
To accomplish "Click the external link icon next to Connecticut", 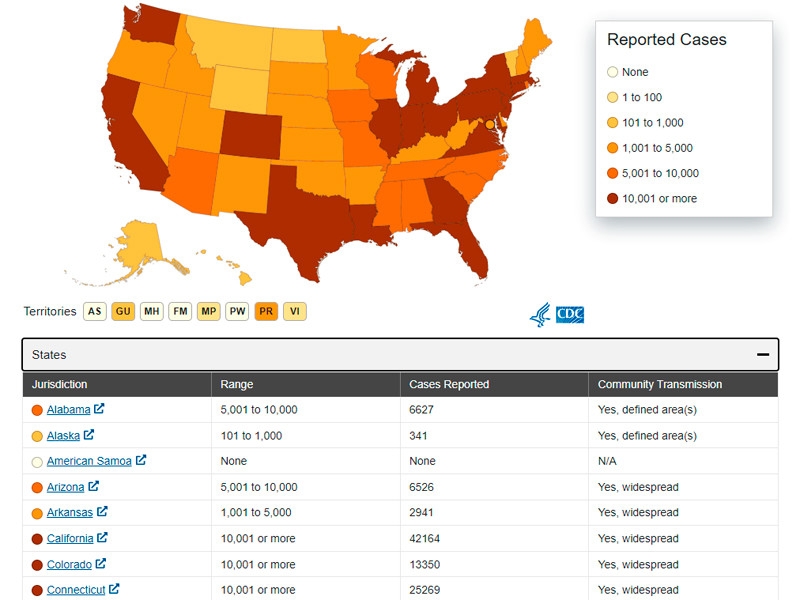I will [114, 589].
